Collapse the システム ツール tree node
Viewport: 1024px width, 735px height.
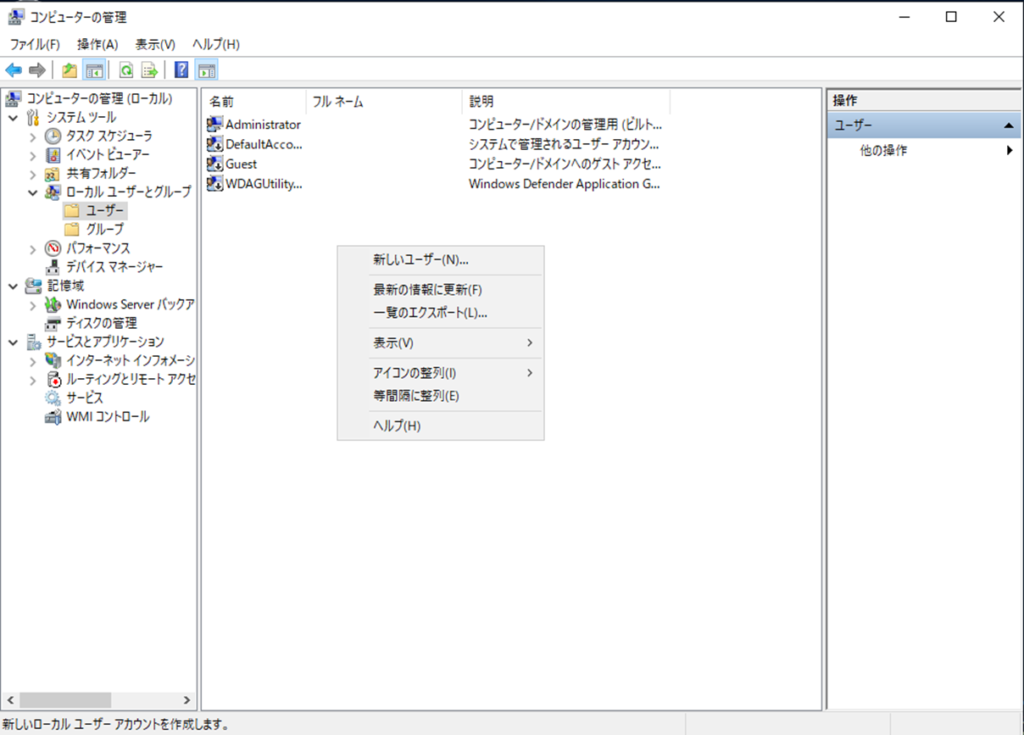click(14, 118)
